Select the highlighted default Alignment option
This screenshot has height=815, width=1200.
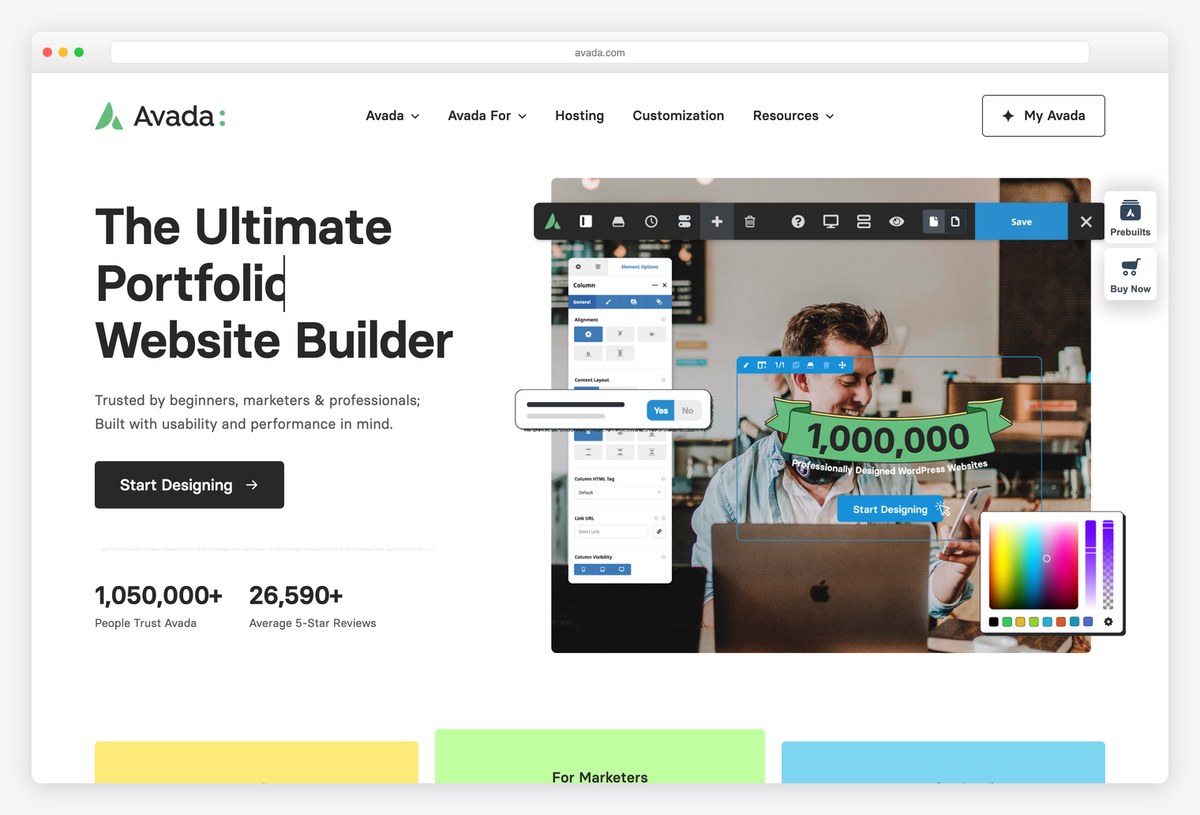click(588, 334)
